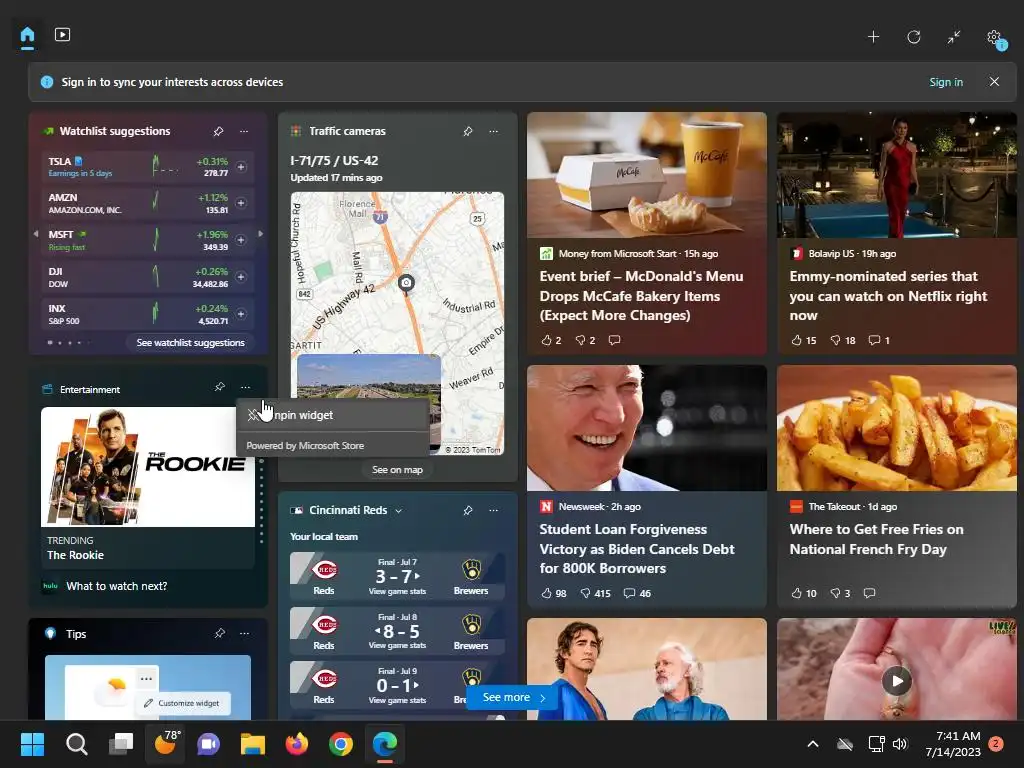Add TSLA to watchlist
Screen dimensions: 1024x768
pyautogui.click(x=241, y=167)
